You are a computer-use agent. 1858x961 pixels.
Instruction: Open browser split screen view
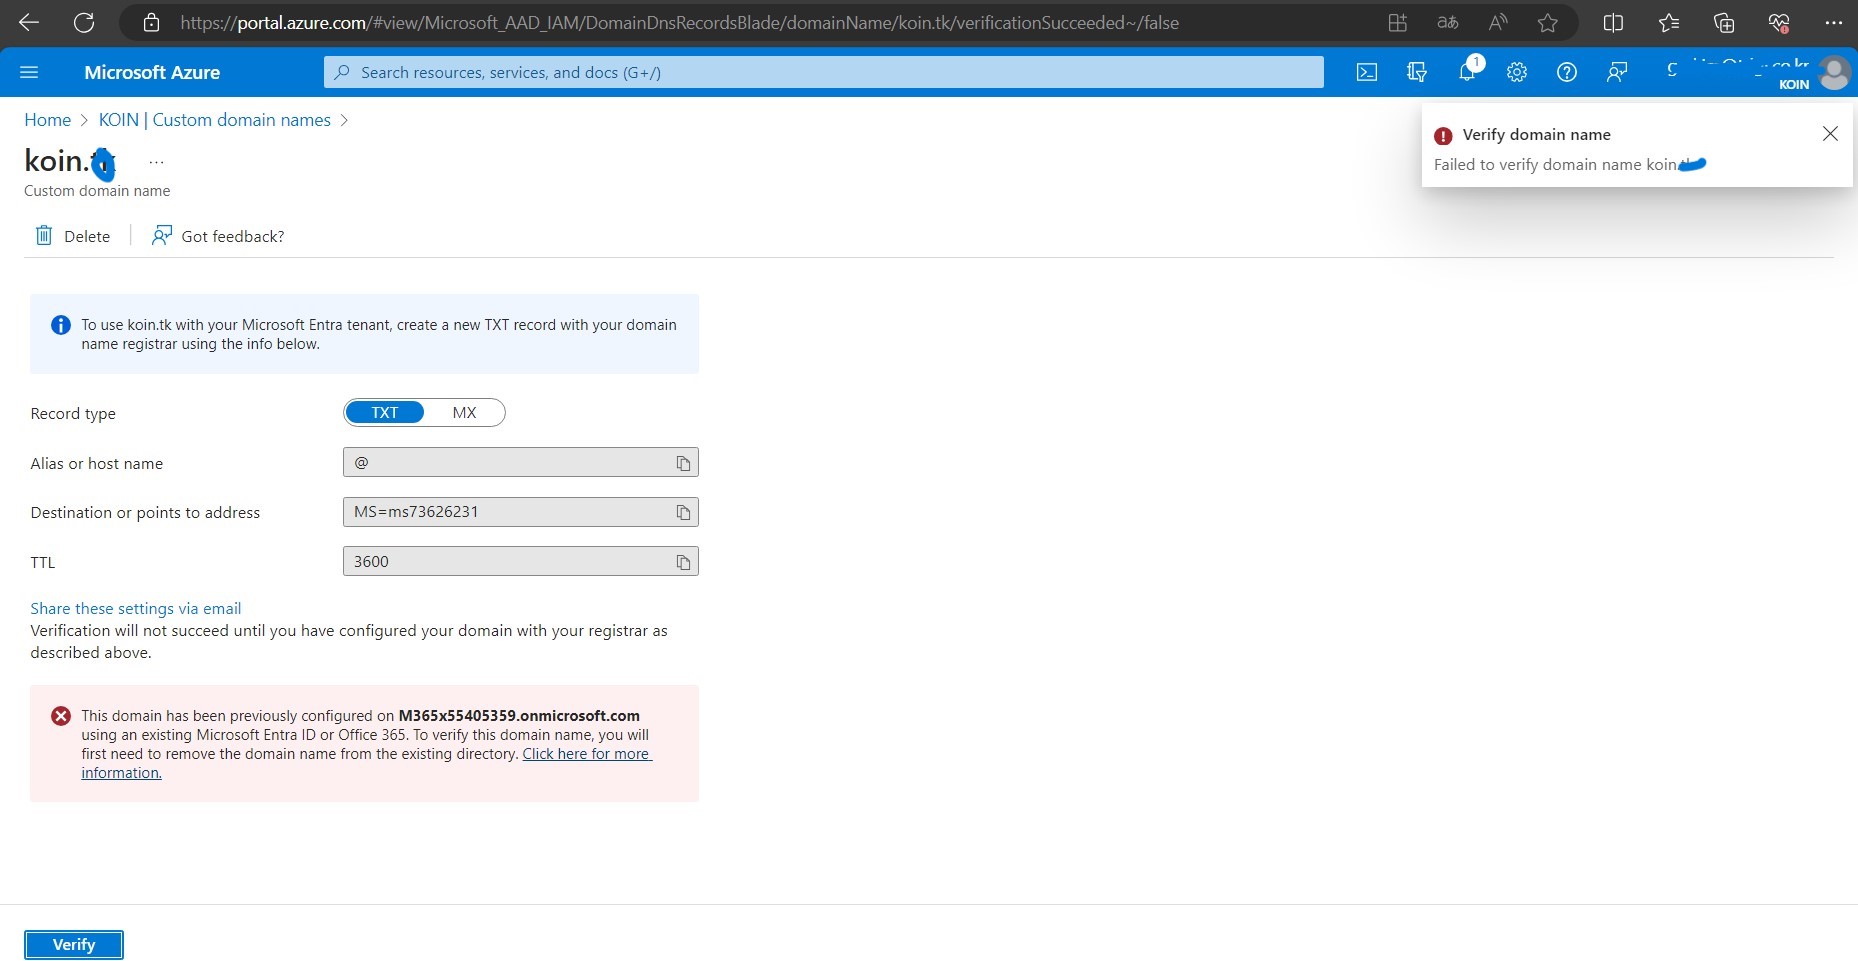coord(1613,22)
